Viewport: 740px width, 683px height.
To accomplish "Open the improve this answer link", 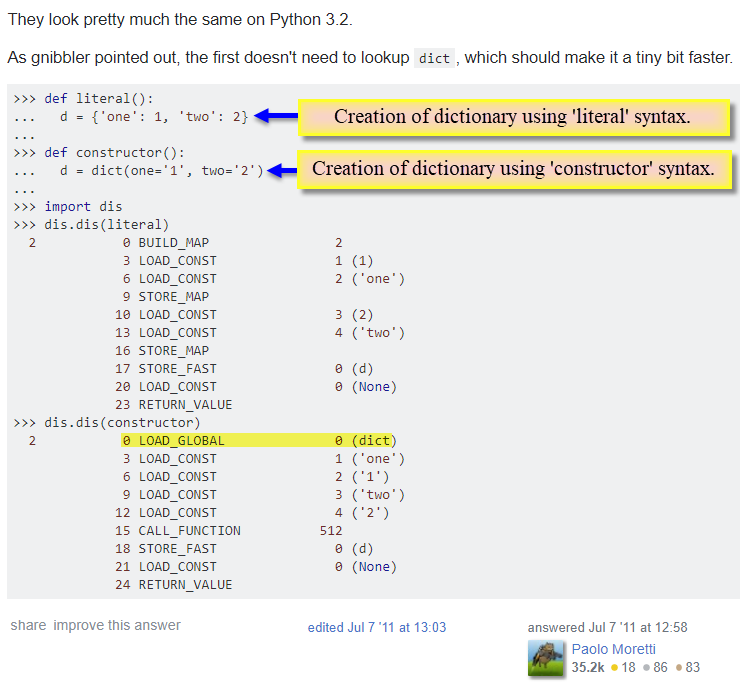I will pos(117,626).
